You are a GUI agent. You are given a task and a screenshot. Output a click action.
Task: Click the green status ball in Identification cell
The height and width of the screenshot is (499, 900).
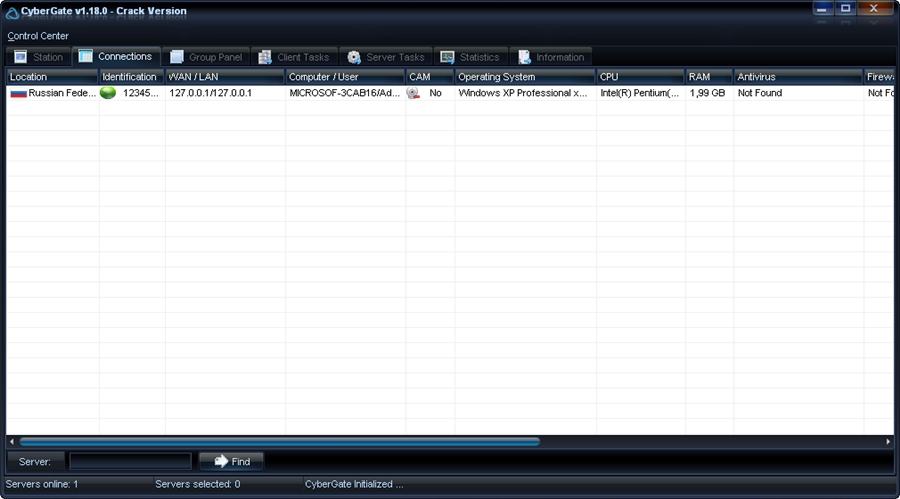(x=108, y=92)
